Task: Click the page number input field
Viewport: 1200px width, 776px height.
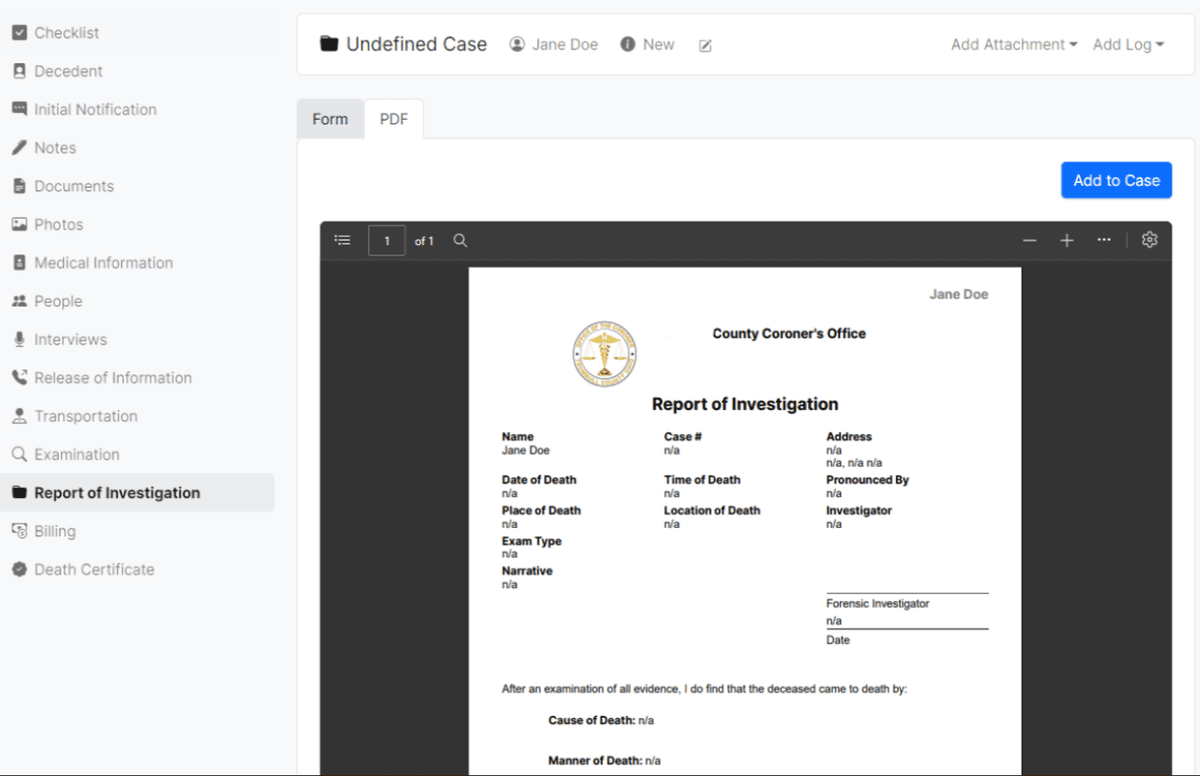Action: point(387,240)
